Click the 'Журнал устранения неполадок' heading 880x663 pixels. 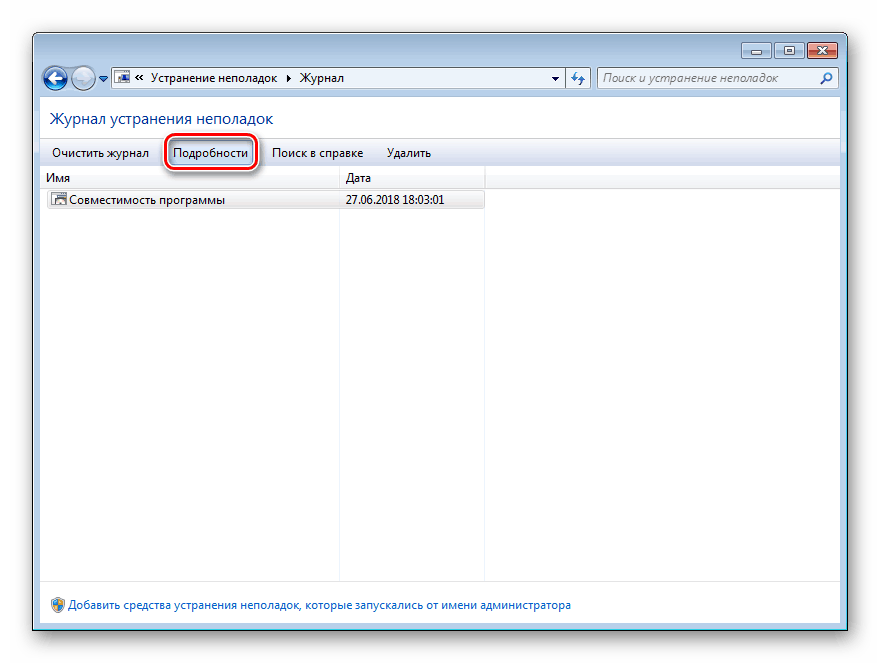pyautogui.click(x=161, y=119)
